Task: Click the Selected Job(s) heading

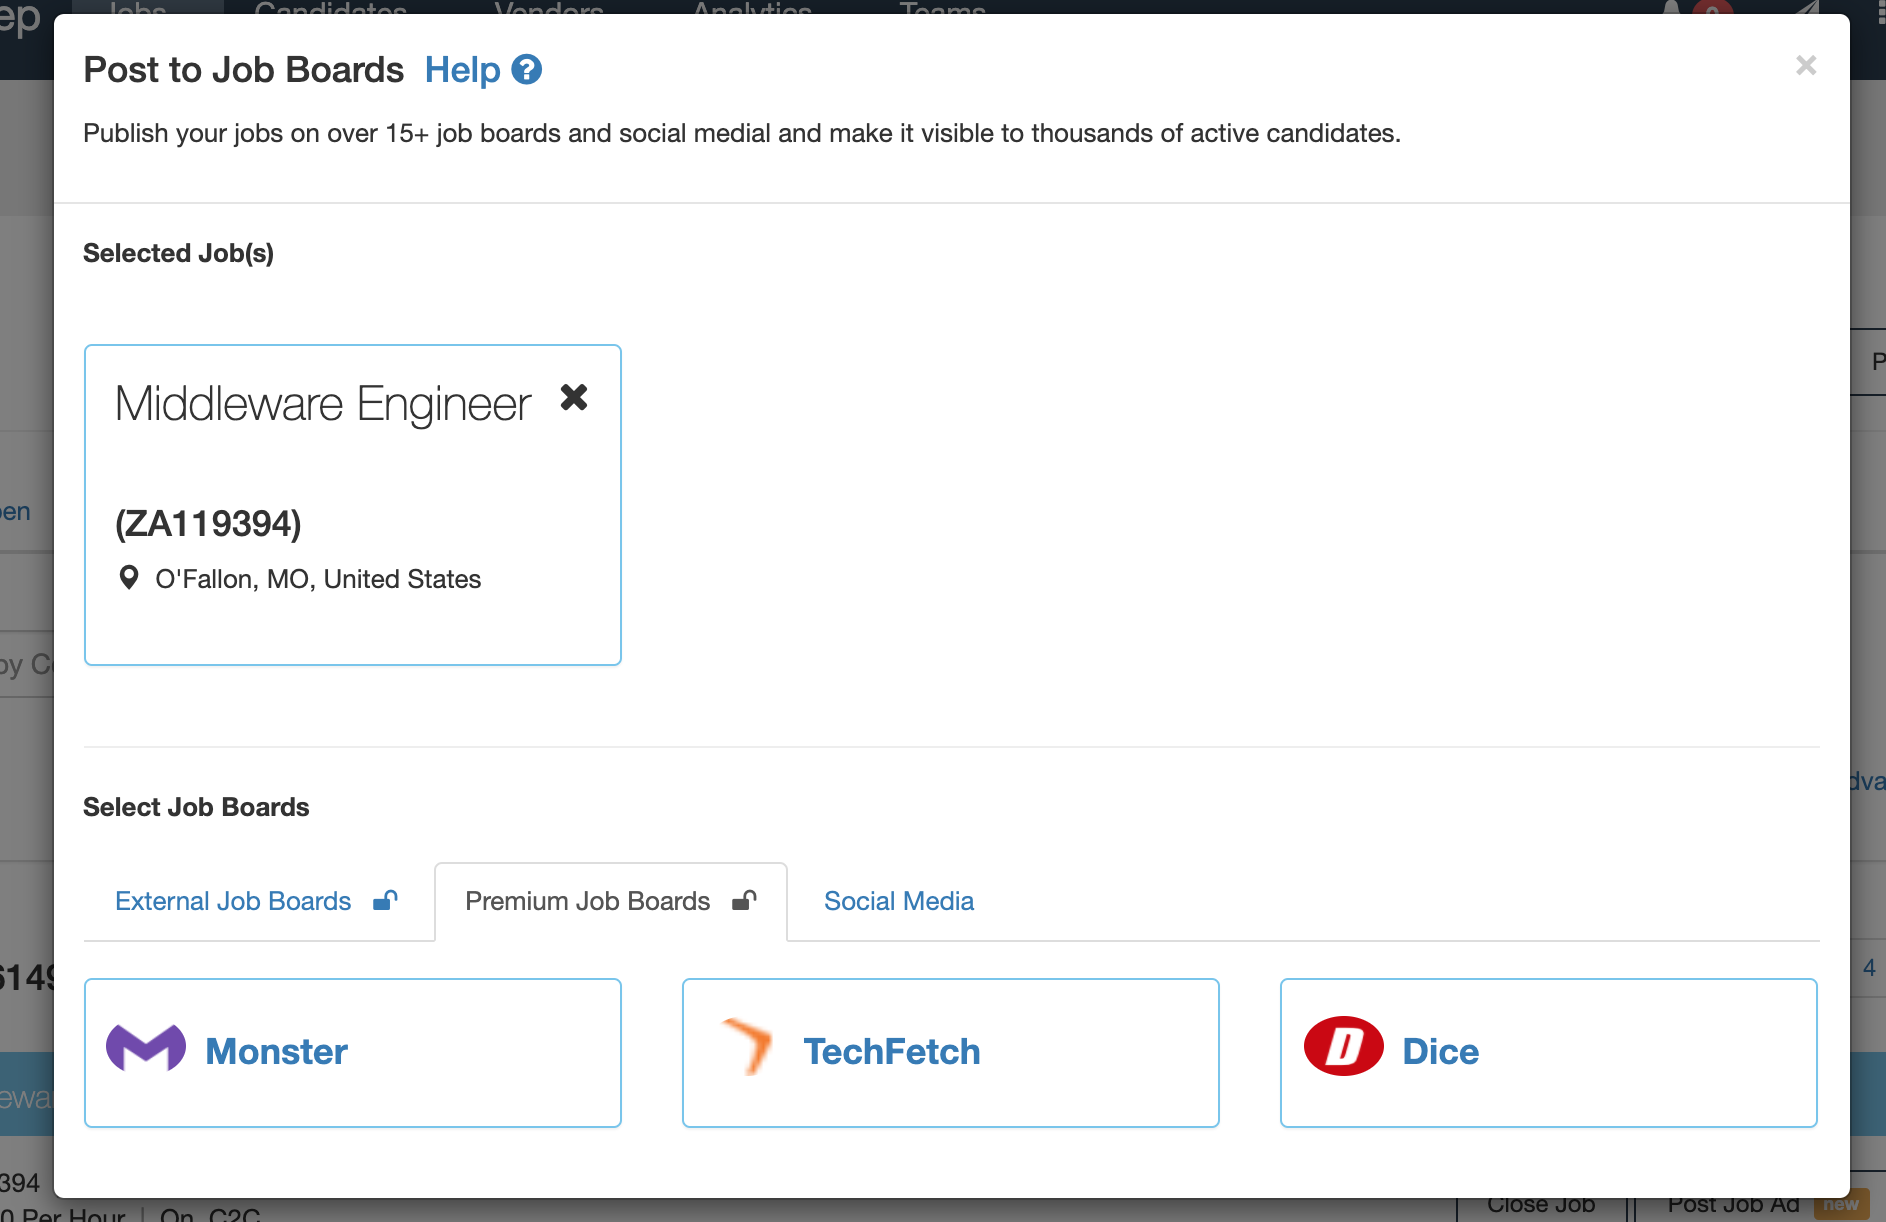Action: pos(178,253)
